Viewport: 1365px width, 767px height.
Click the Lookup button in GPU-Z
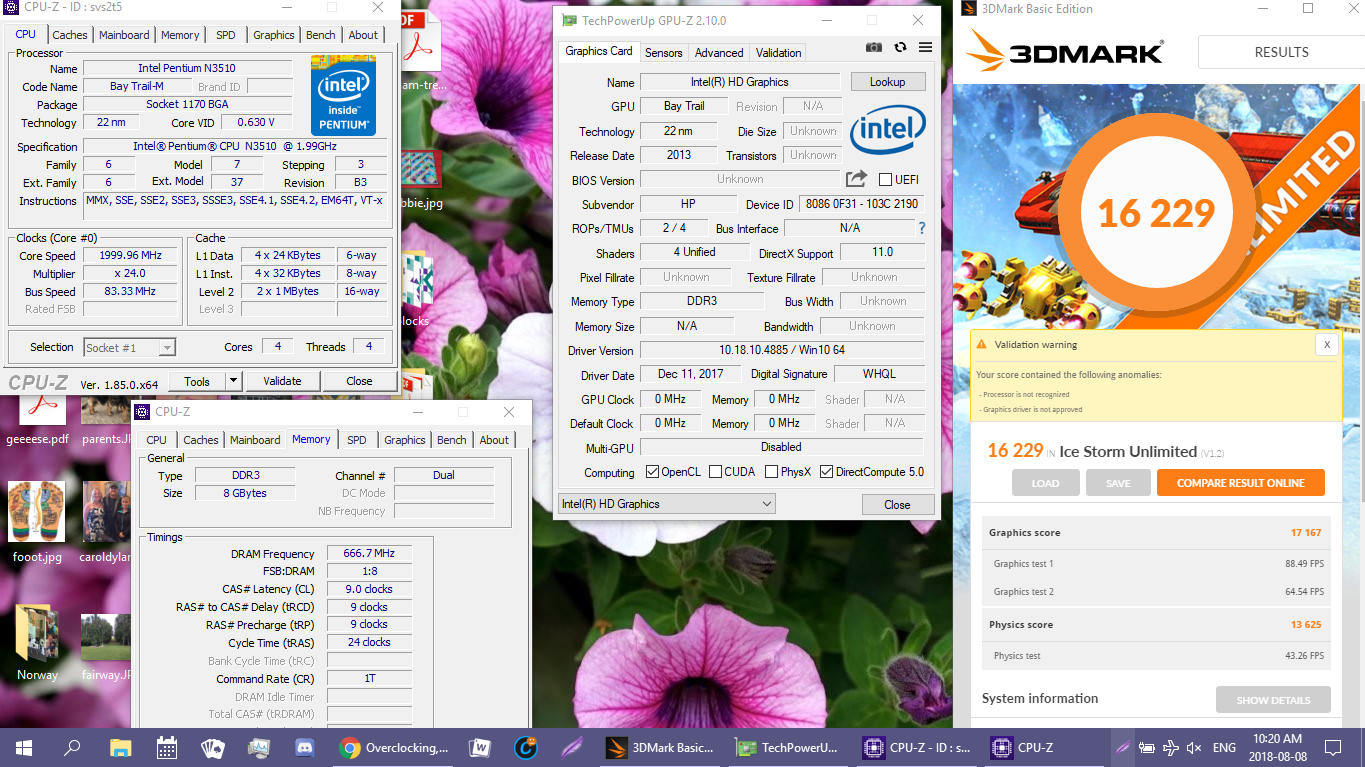(x=888, y=82)
